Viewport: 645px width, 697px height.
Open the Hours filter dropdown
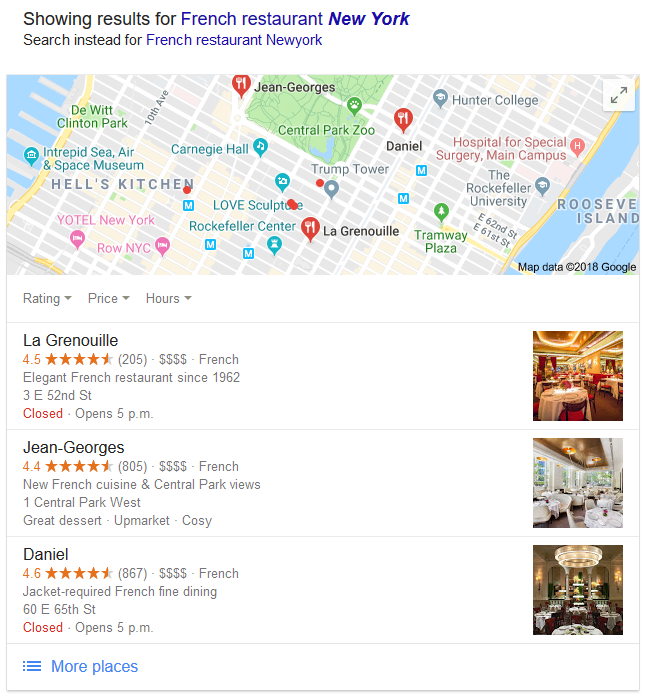[x=168, y=298]
